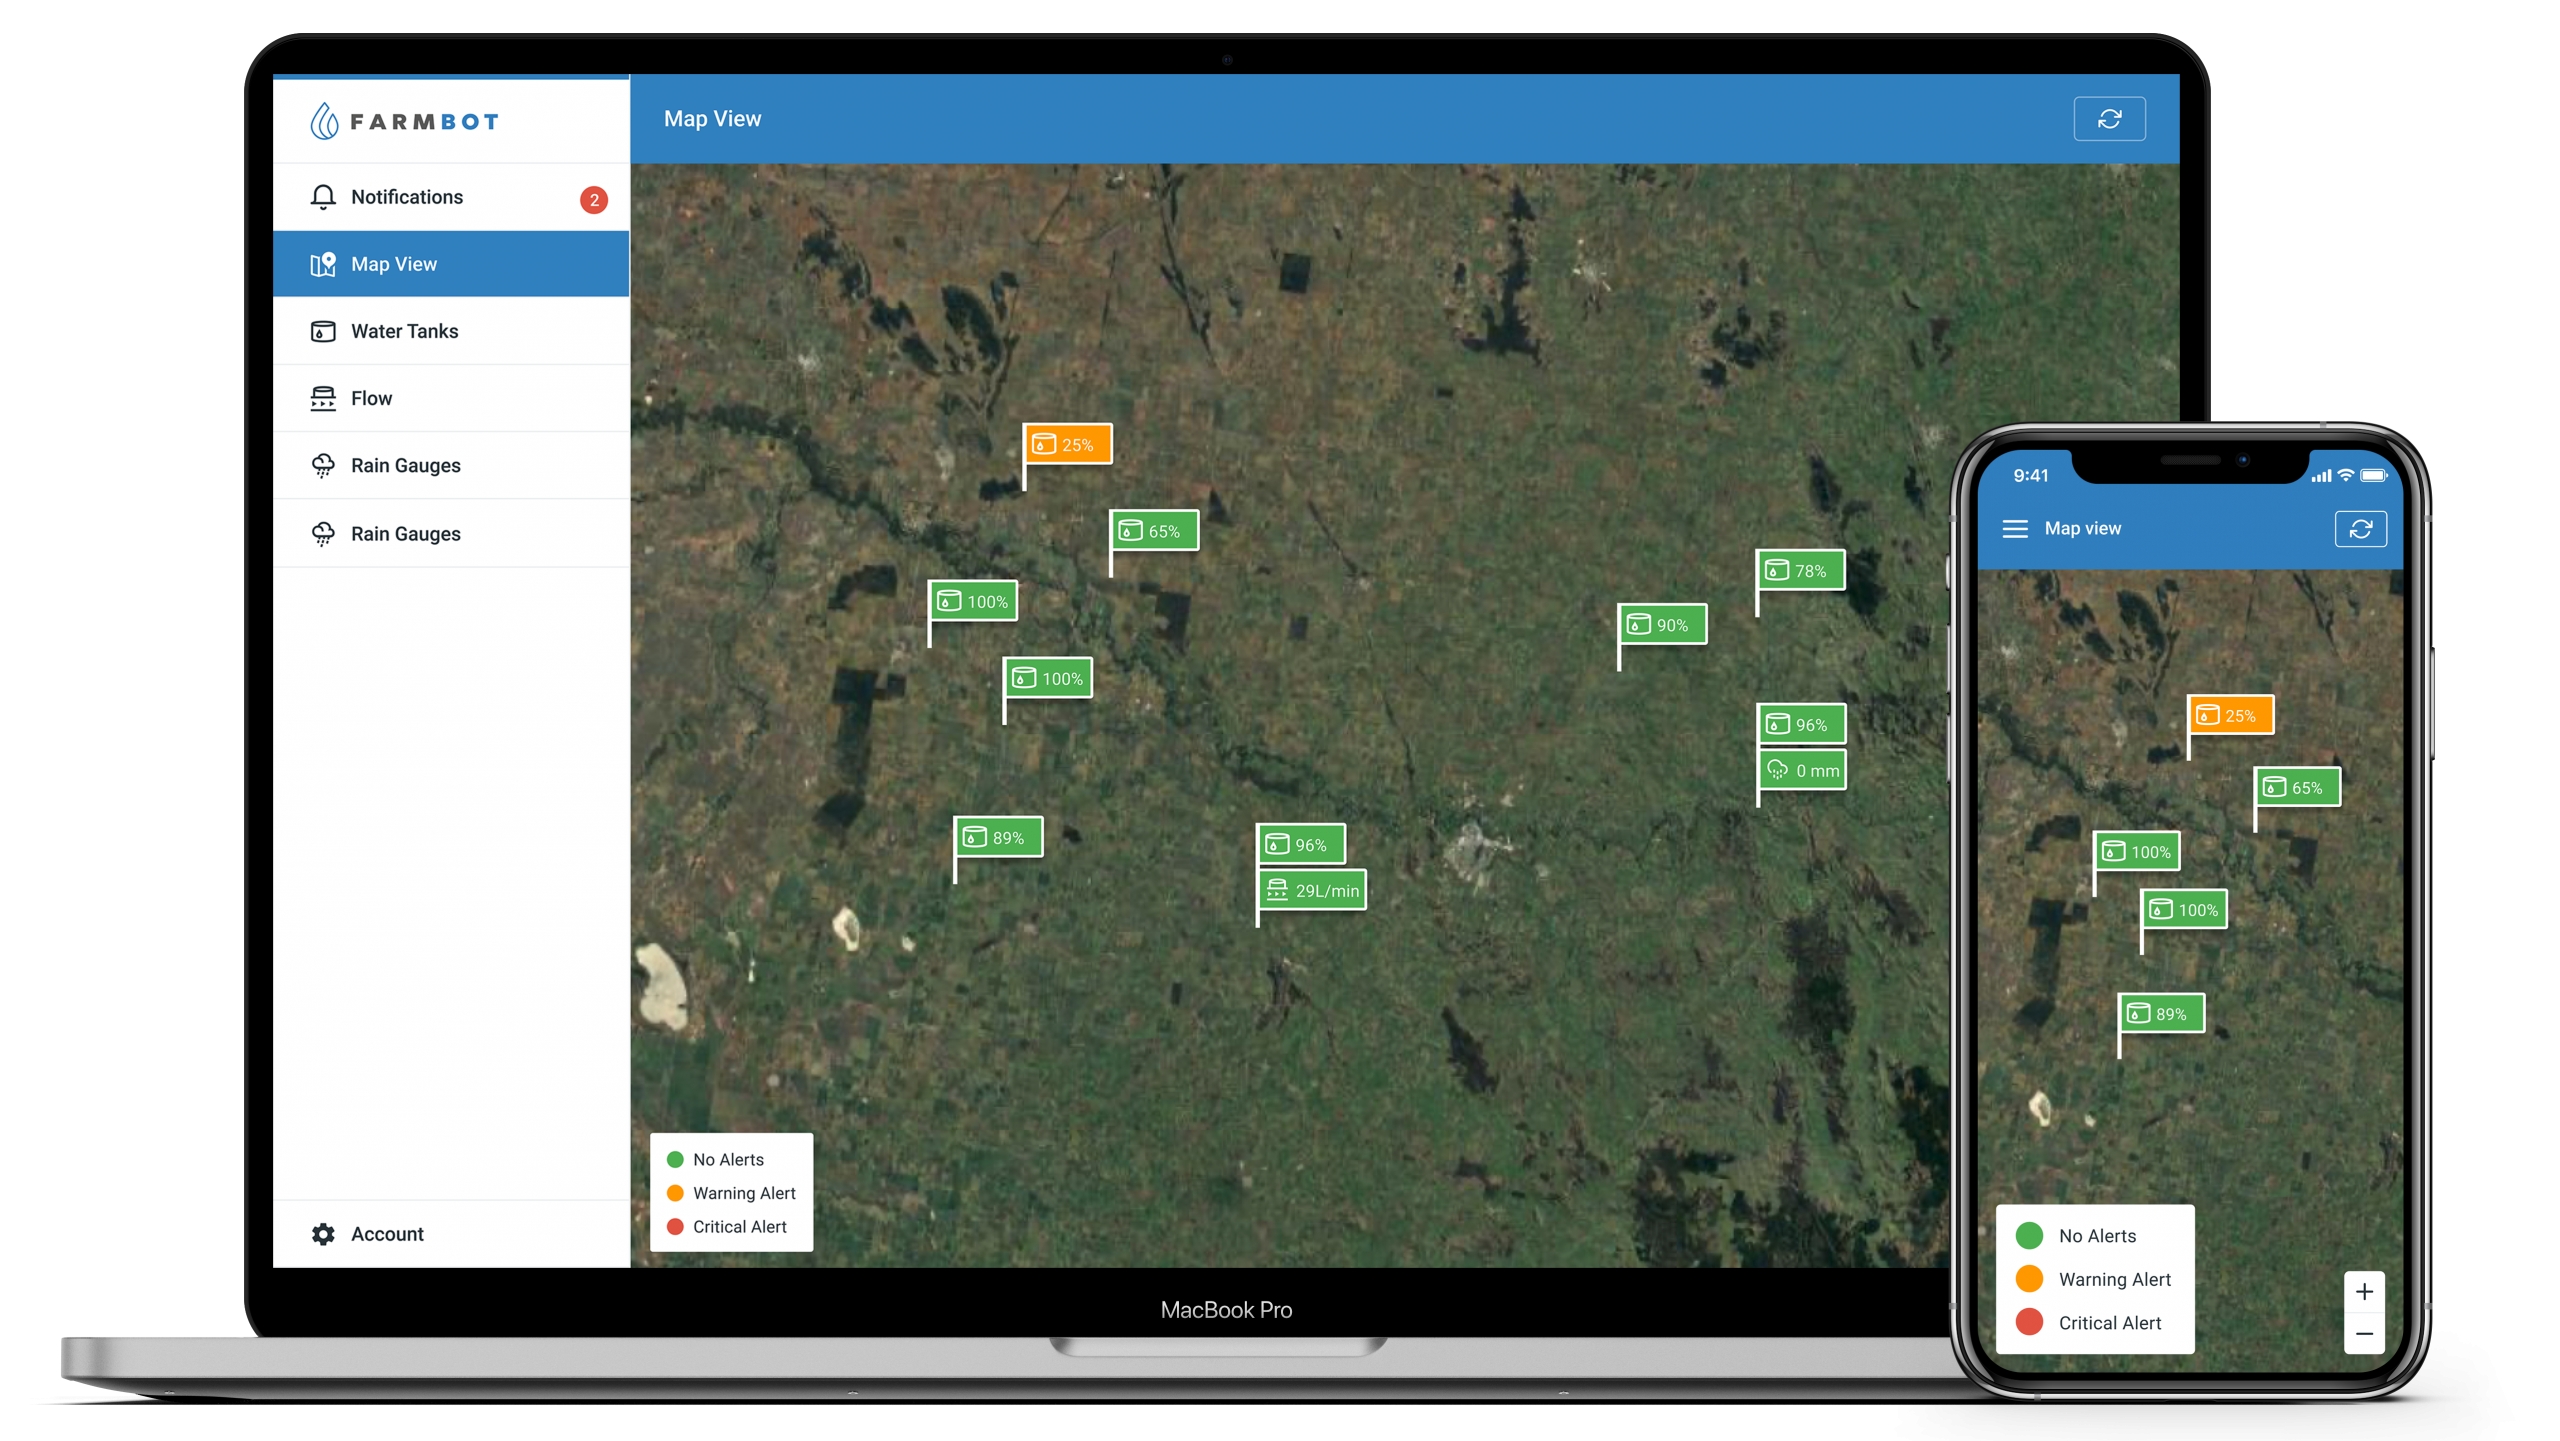This screenshot has width=2560, height=1441.
Task: Click red Critical Alert dot in laptop legend
Action: 675,1226
